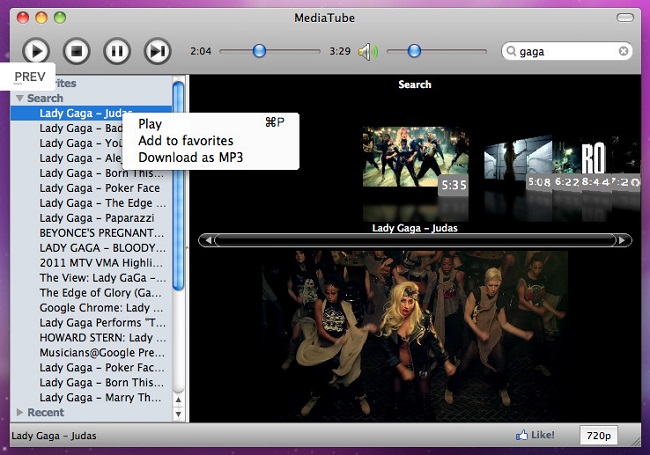Select Musicians@Google Pre... row
Viewport: 650px width, 455px height.
[91, 352]
